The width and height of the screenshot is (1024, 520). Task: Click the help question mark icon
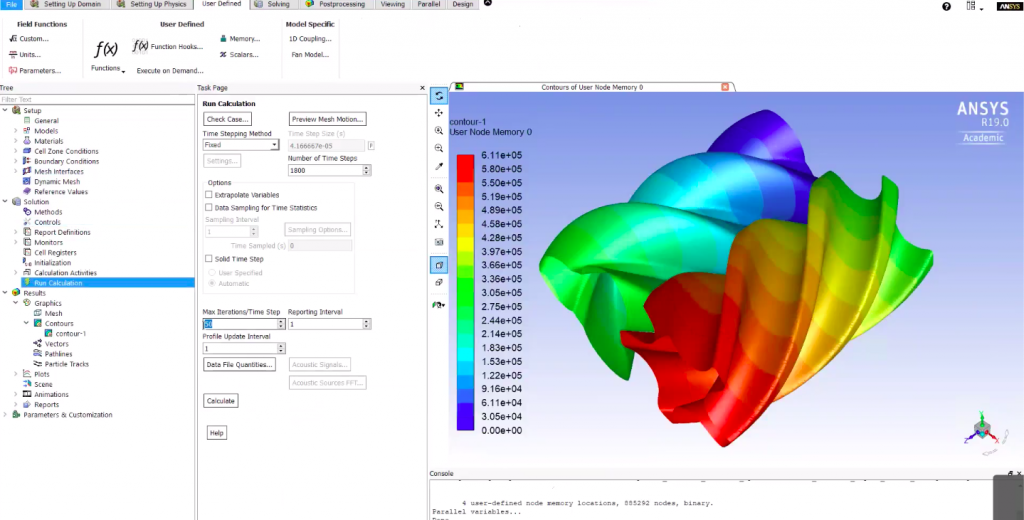coord(947,7)
